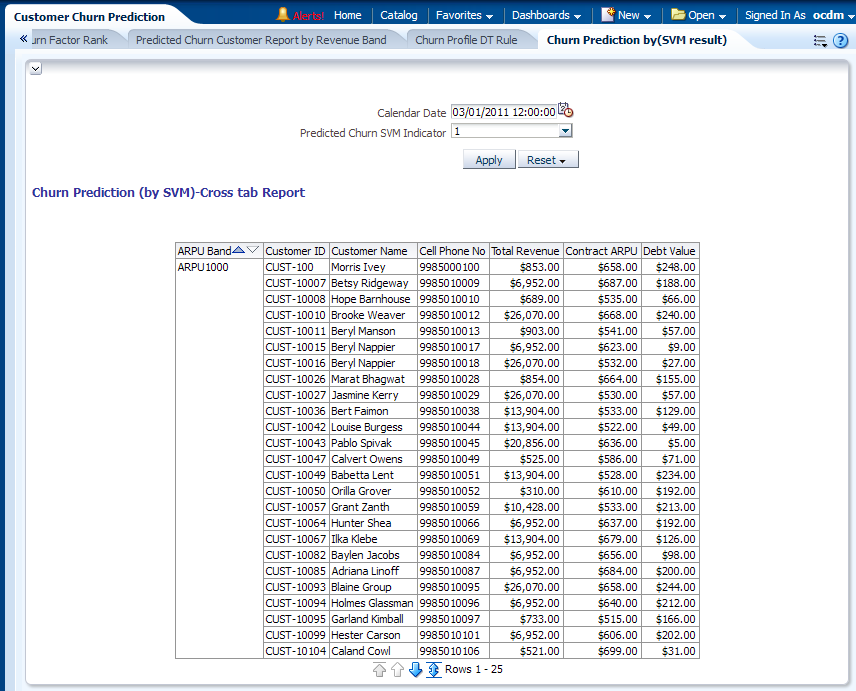Expand the Dashboards menu
This screenshot has width=856, height=691.
click(546, 16)
